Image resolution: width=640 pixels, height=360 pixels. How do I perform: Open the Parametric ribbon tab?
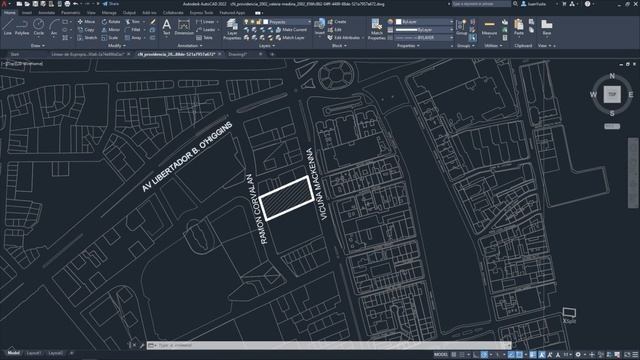[71, 13]
